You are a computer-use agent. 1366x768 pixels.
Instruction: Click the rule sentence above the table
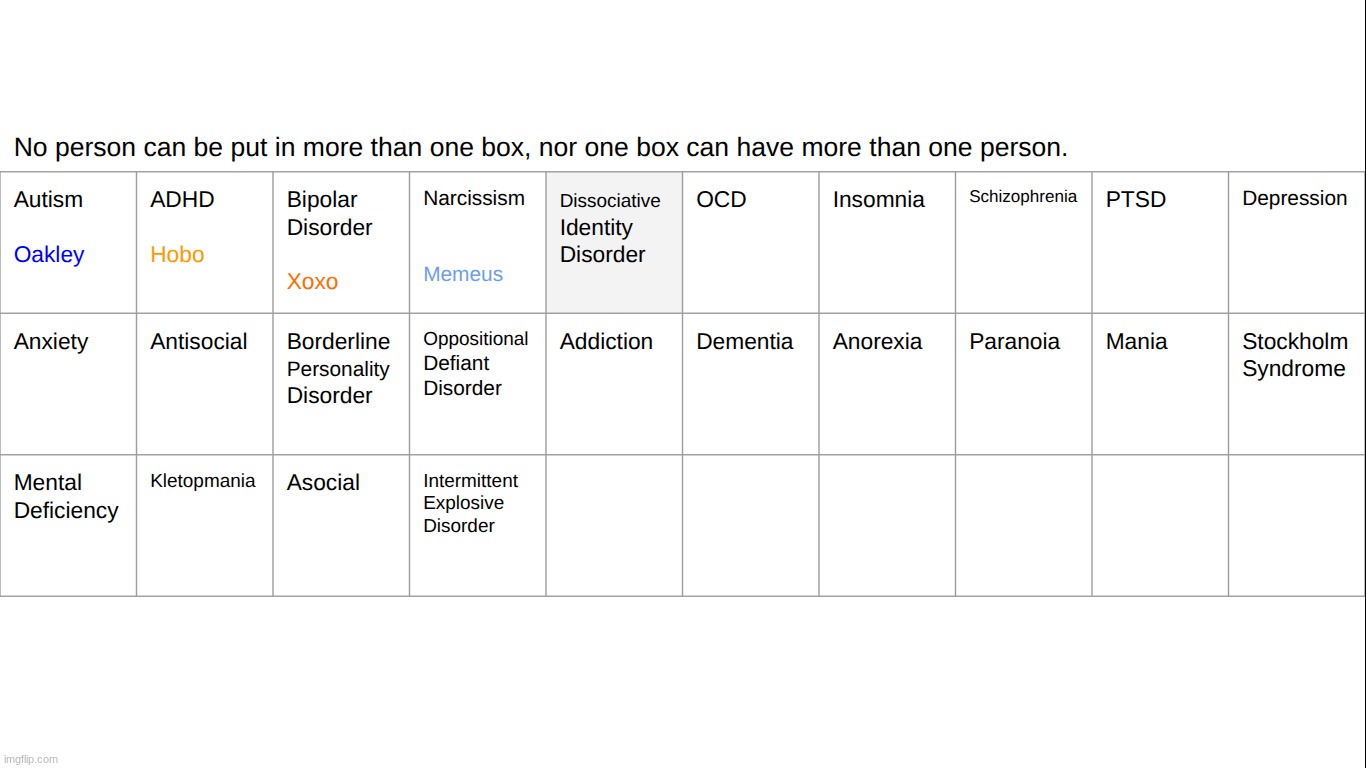540,148
